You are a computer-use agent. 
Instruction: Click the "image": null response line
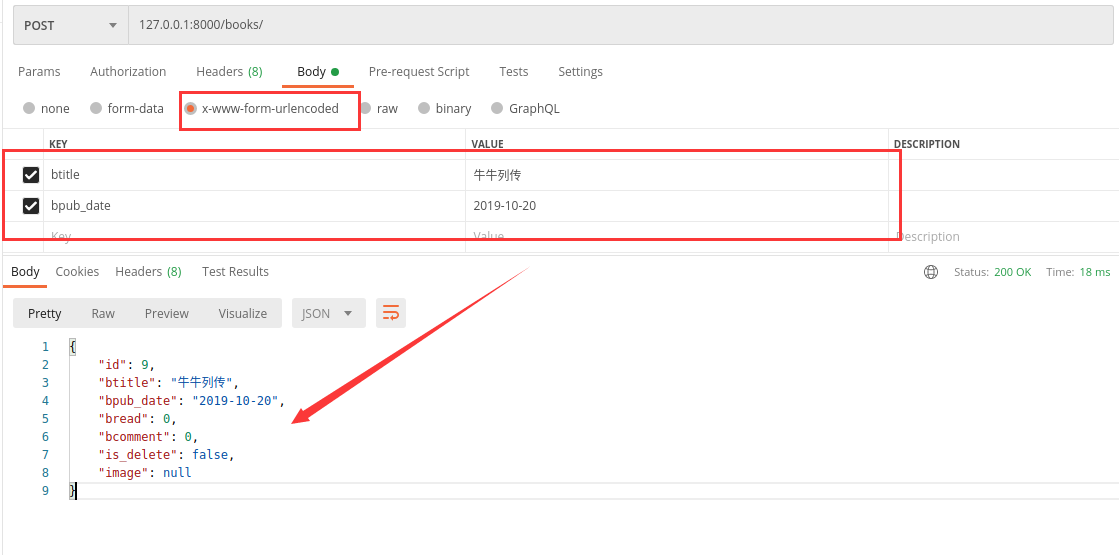[x=145, y=472]
